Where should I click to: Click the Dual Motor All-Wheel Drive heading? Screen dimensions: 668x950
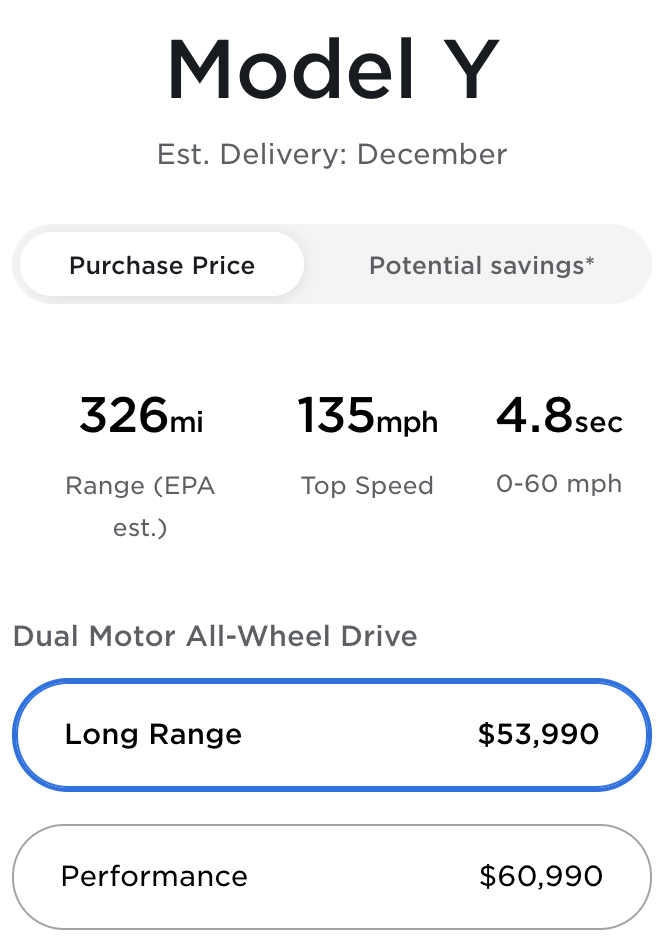[215, 636]
